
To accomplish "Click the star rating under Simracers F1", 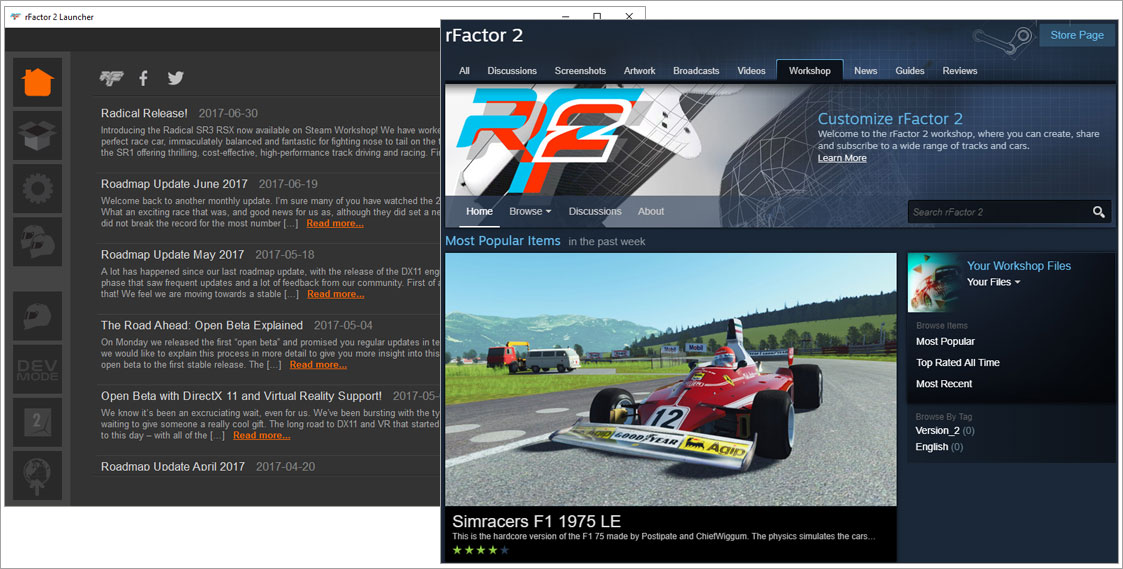I will 481,550.
